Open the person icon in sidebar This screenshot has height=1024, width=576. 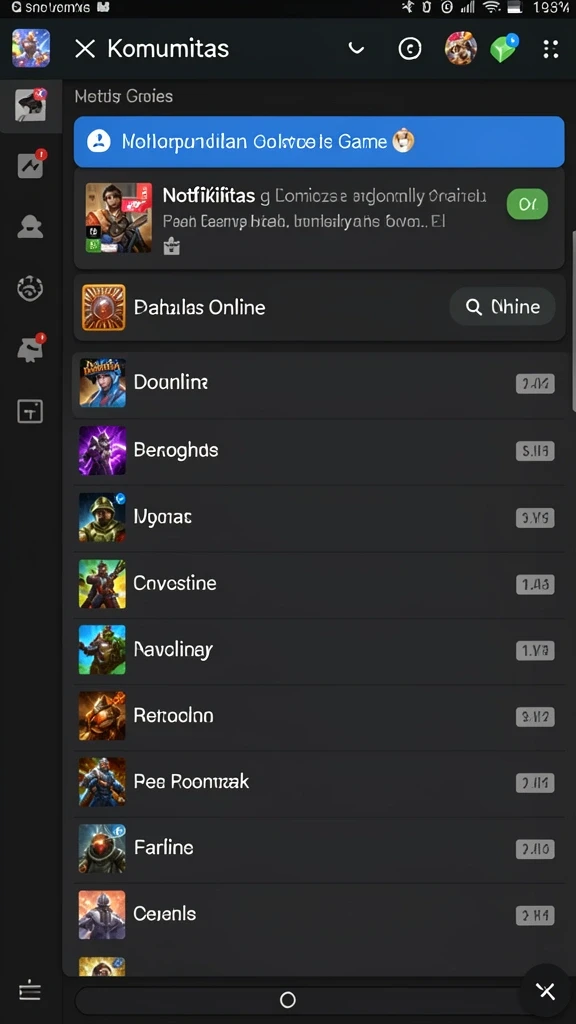[30, 227]
